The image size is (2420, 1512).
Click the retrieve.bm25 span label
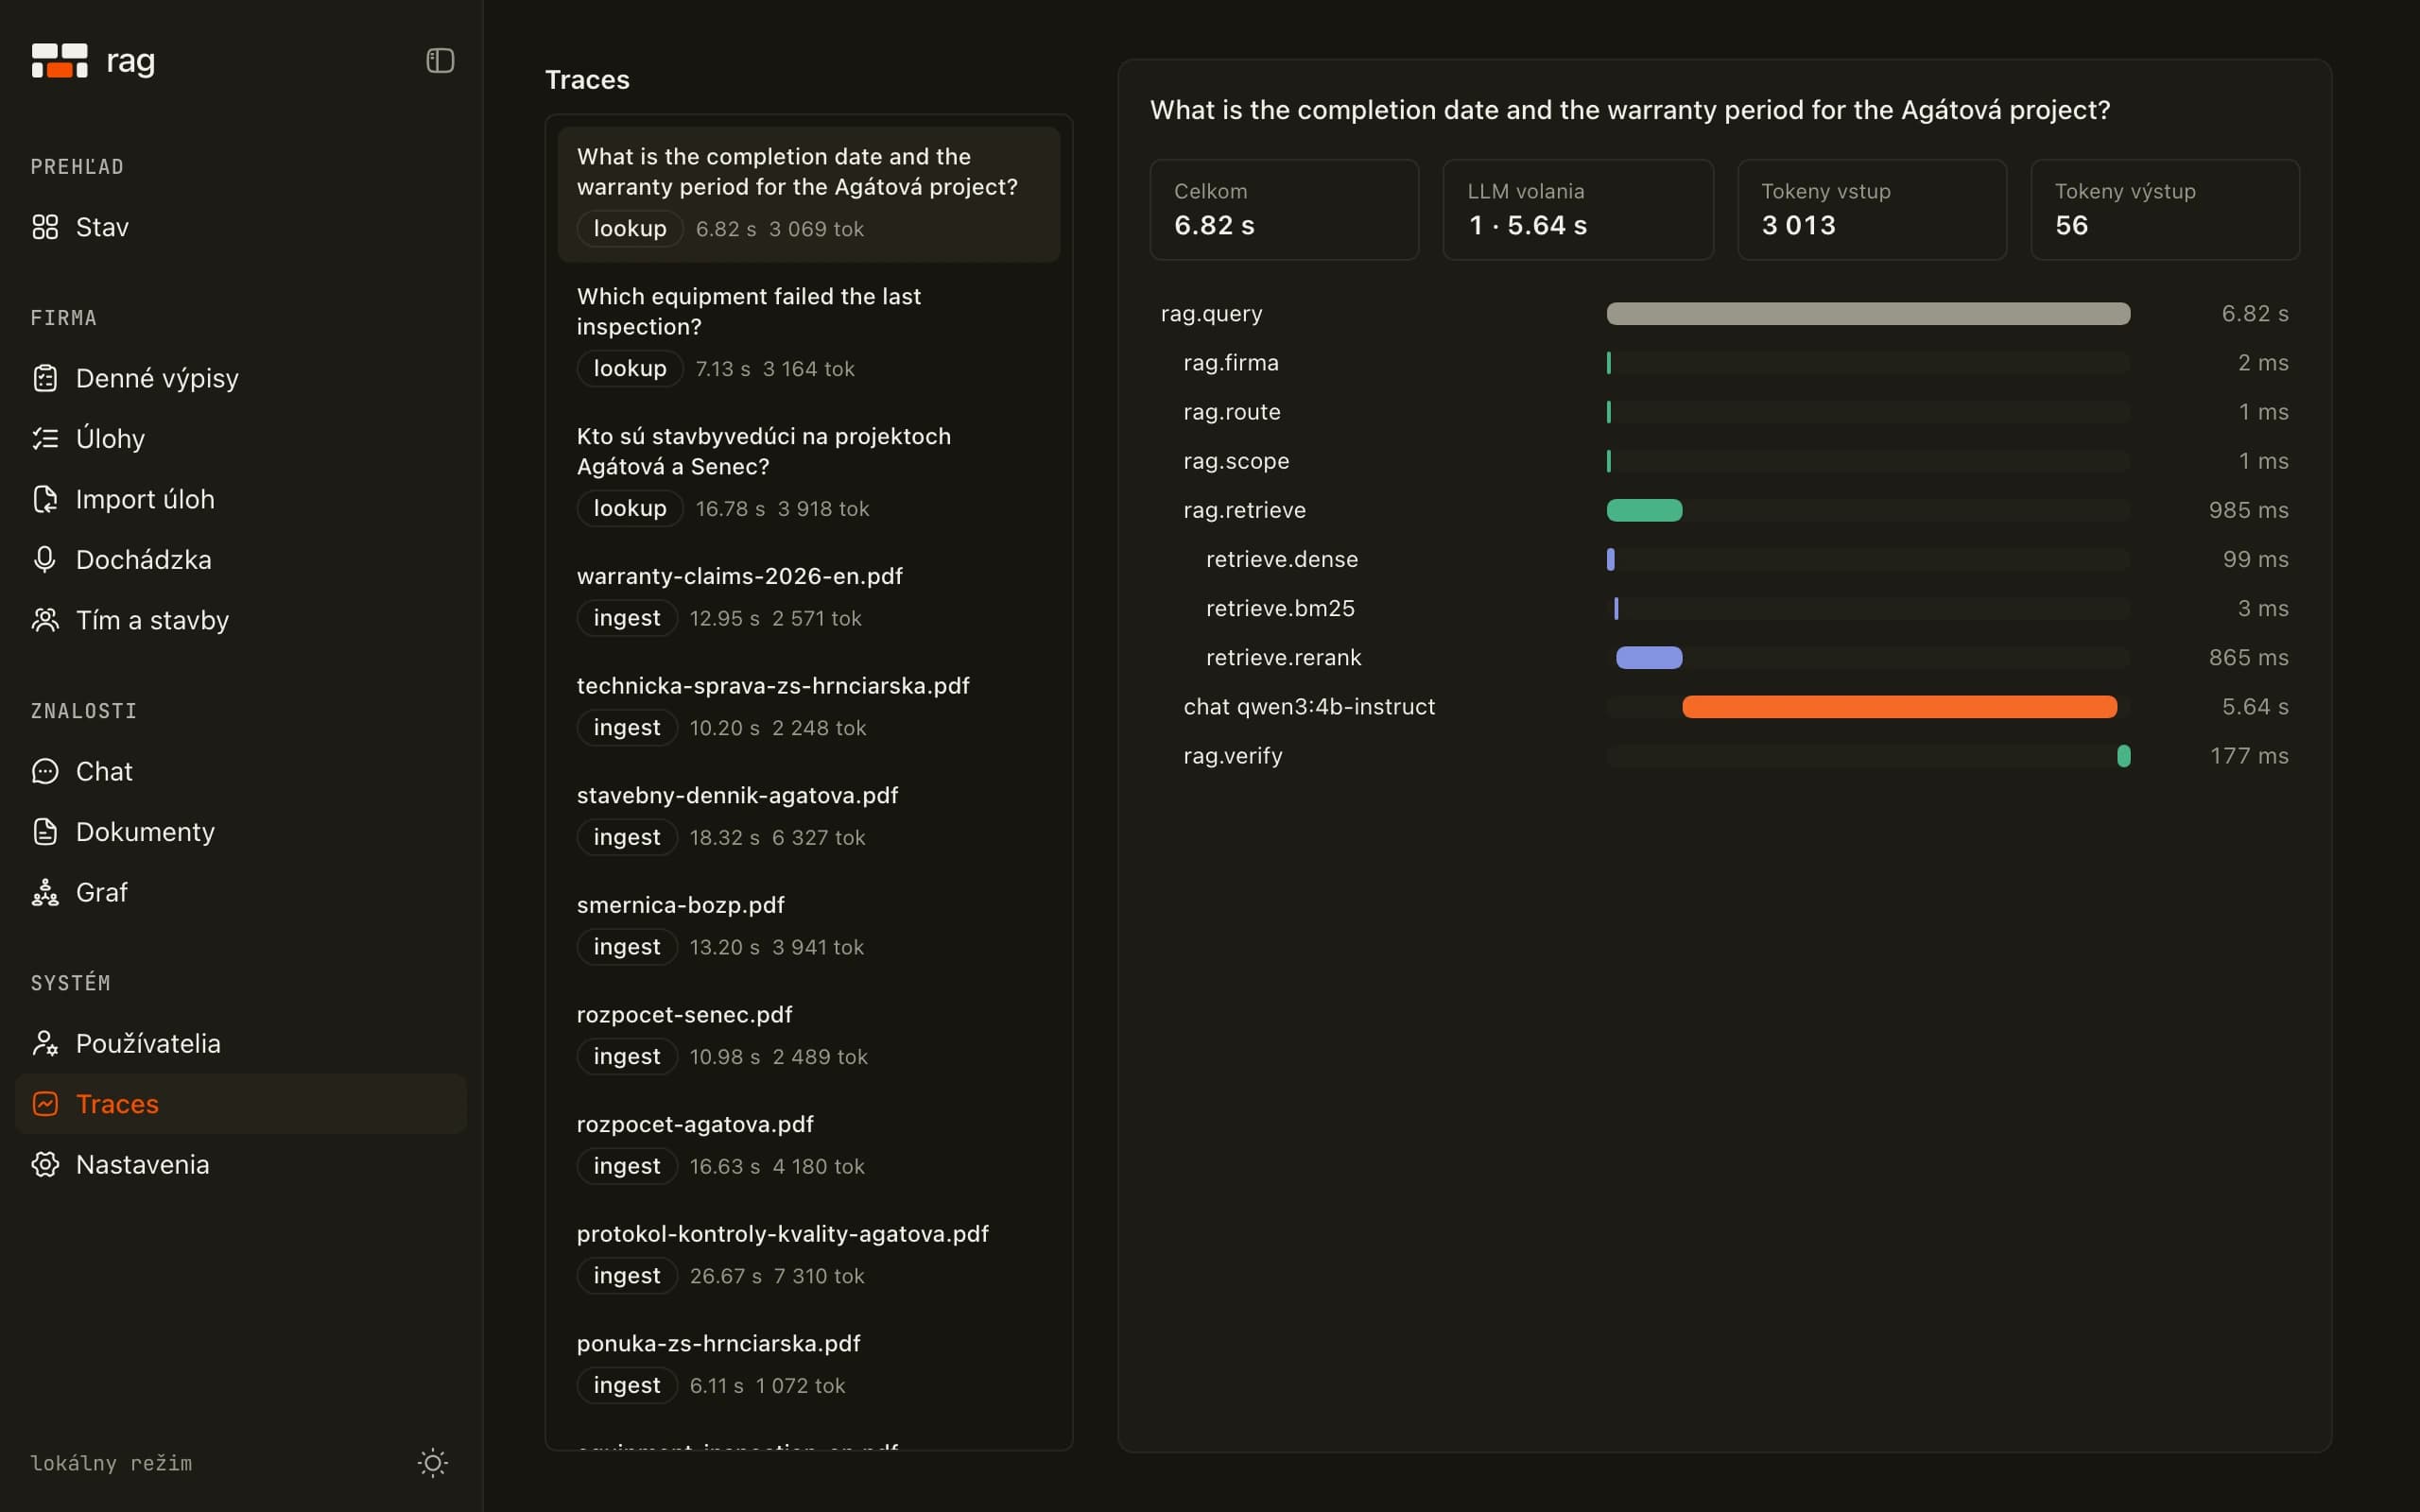(x=1280, y=608)
